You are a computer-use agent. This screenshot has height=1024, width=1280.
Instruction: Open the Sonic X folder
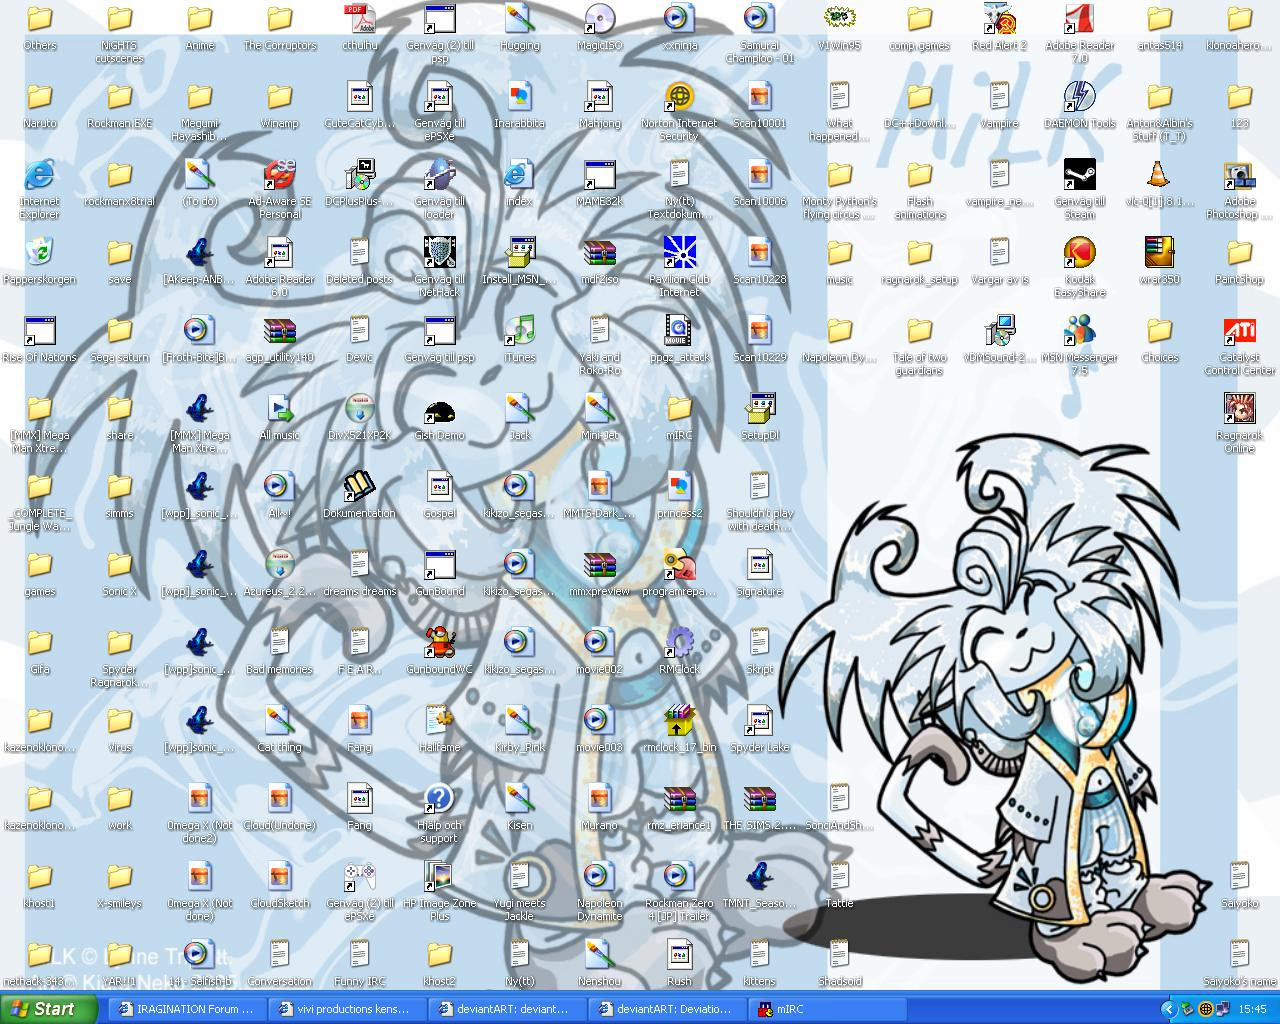[x=119, y=565]
